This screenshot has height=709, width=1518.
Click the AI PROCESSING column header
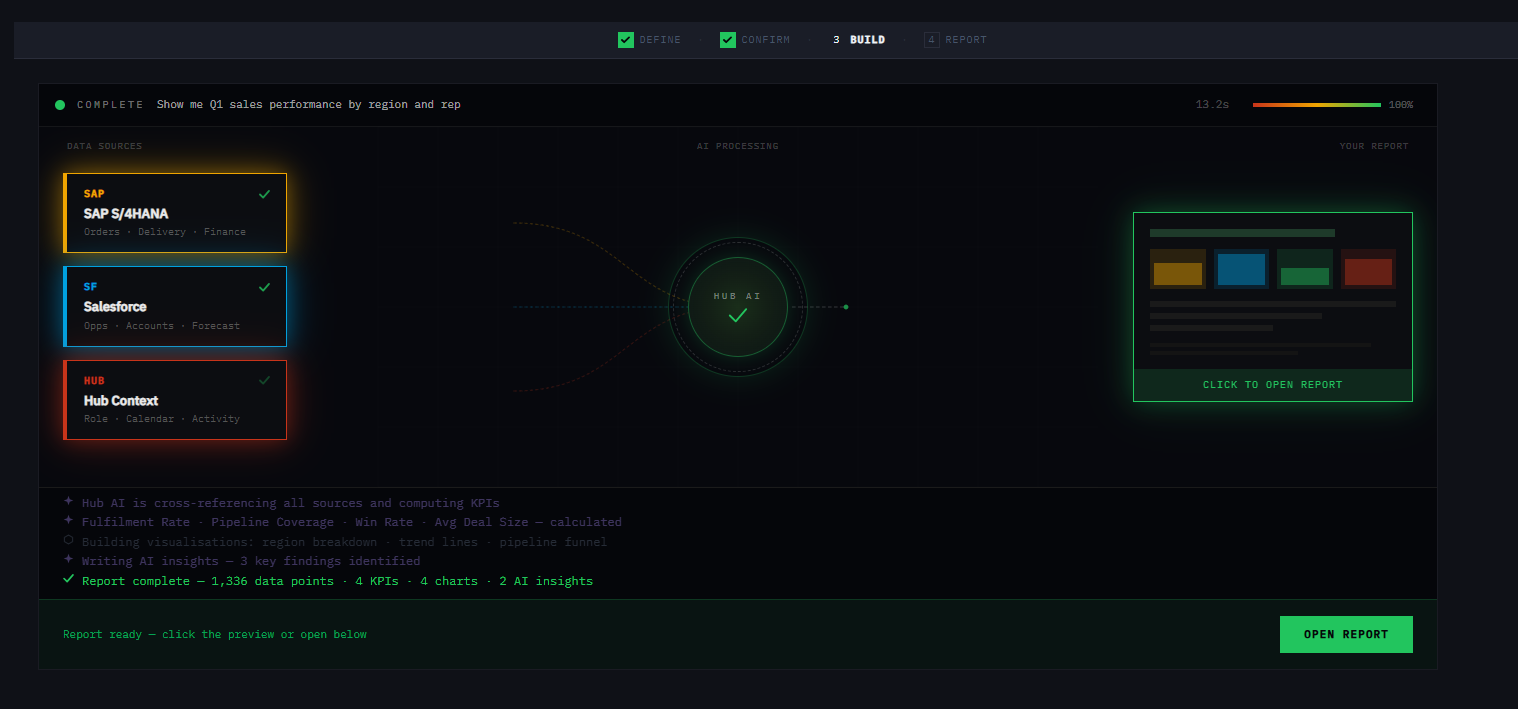[738, 146]
